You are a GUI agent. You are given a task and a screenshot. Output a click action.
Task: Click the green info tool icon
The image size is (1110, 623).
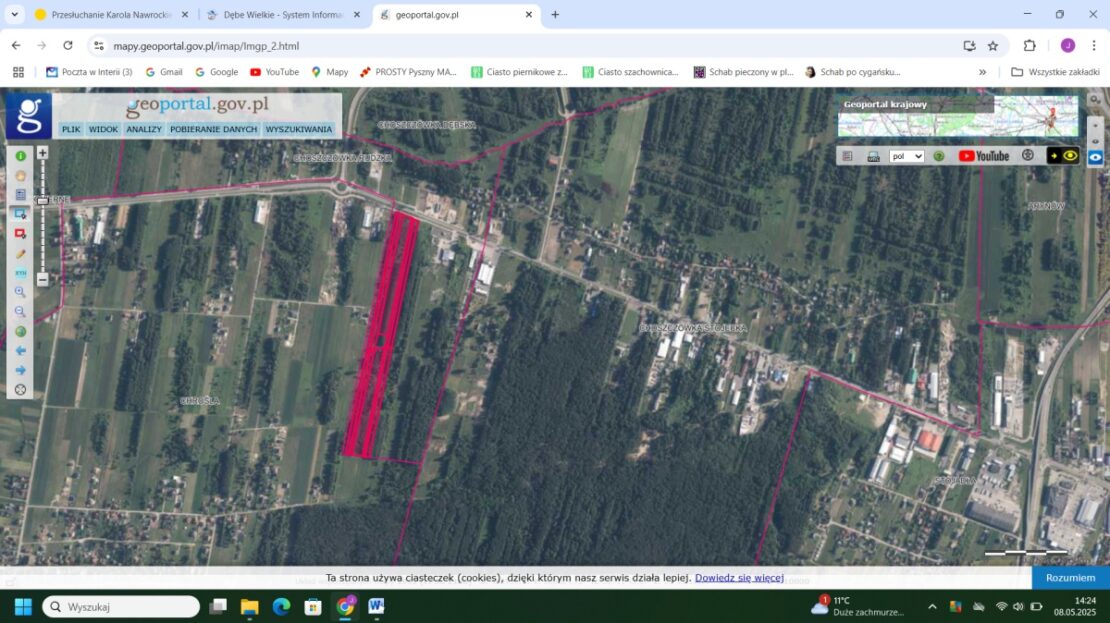tap(20, 156)
